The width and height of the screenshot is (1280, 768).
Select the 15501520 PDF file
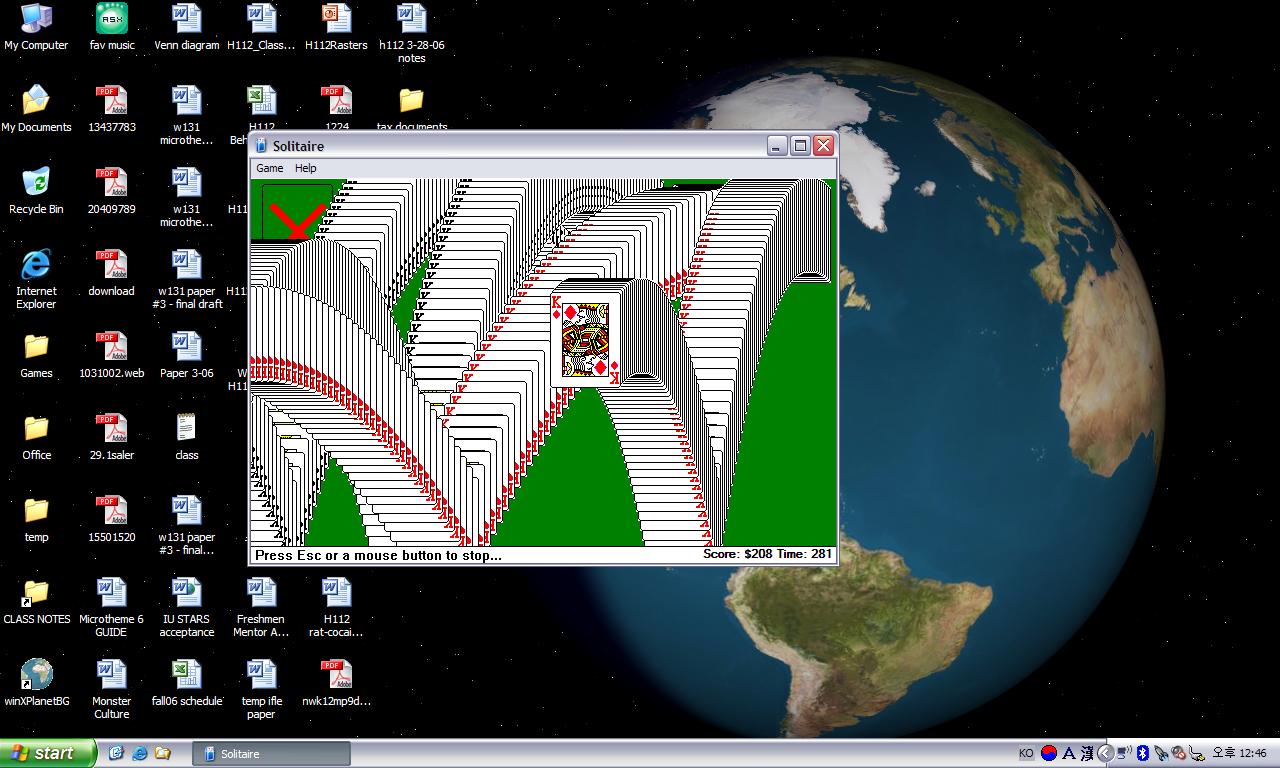112,519
